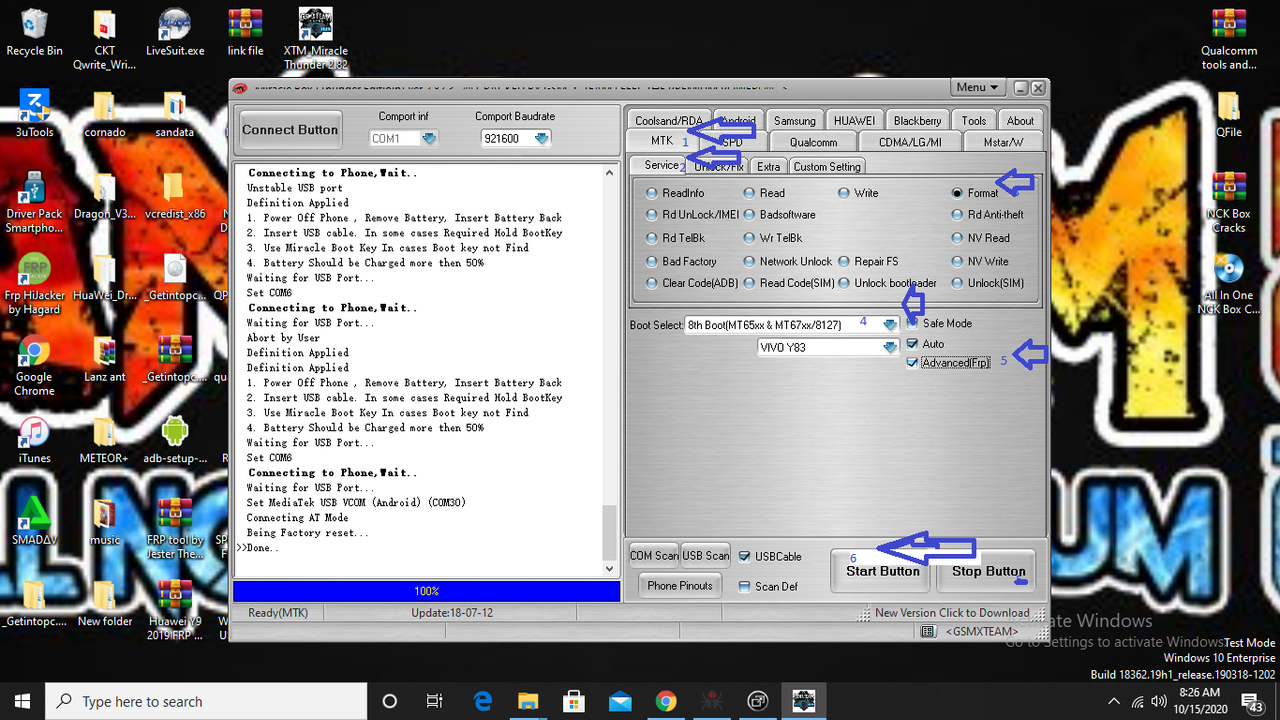1280x720 pixels.
Task: Click the Phone Pinouts button
Action: (680, 586)
